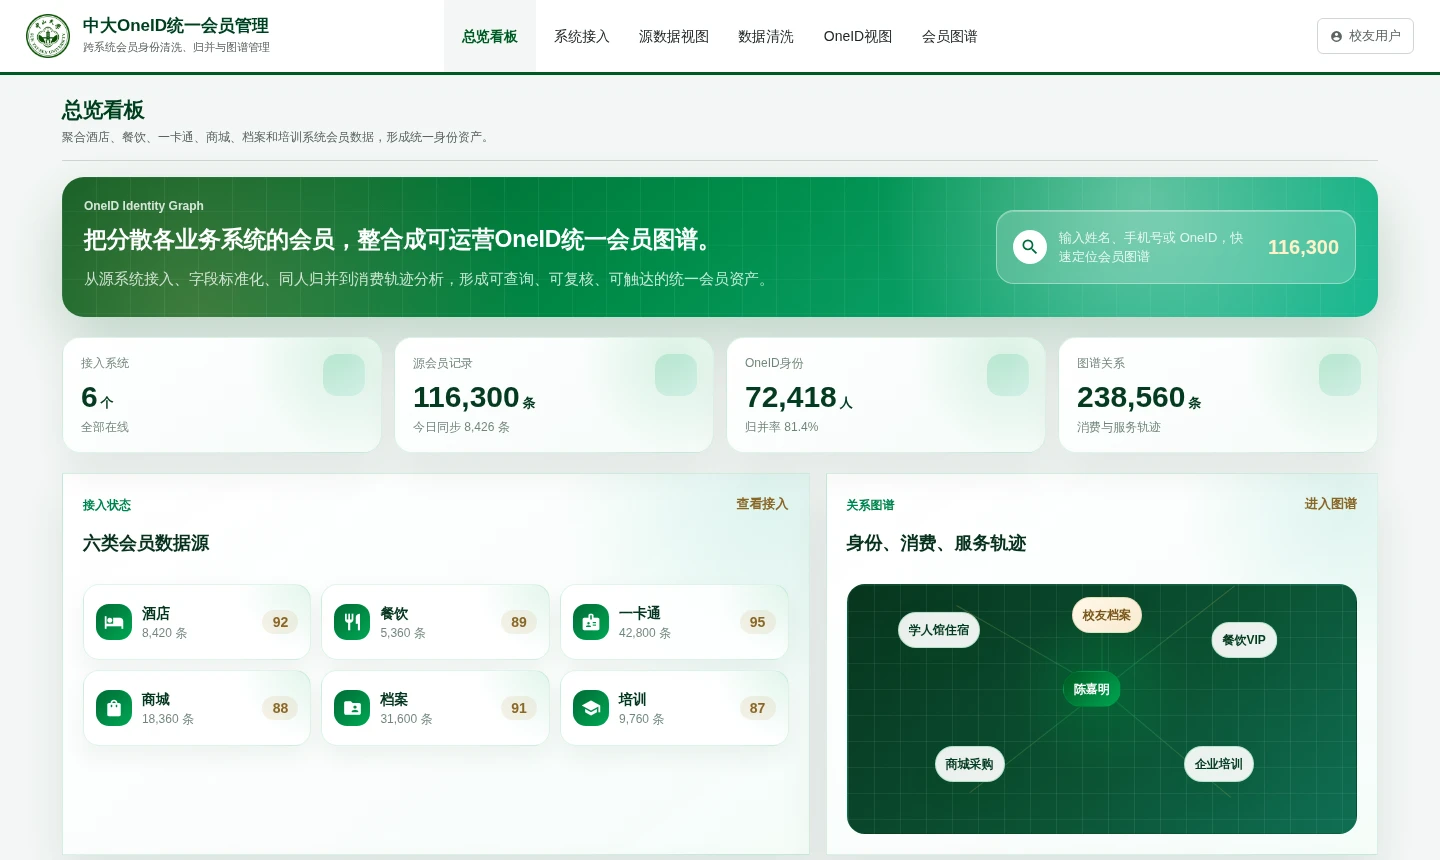Image resolution: width=1440 pixels, height=860 pixels.
Task: Click the campus card badge icon
Action: 591,622
